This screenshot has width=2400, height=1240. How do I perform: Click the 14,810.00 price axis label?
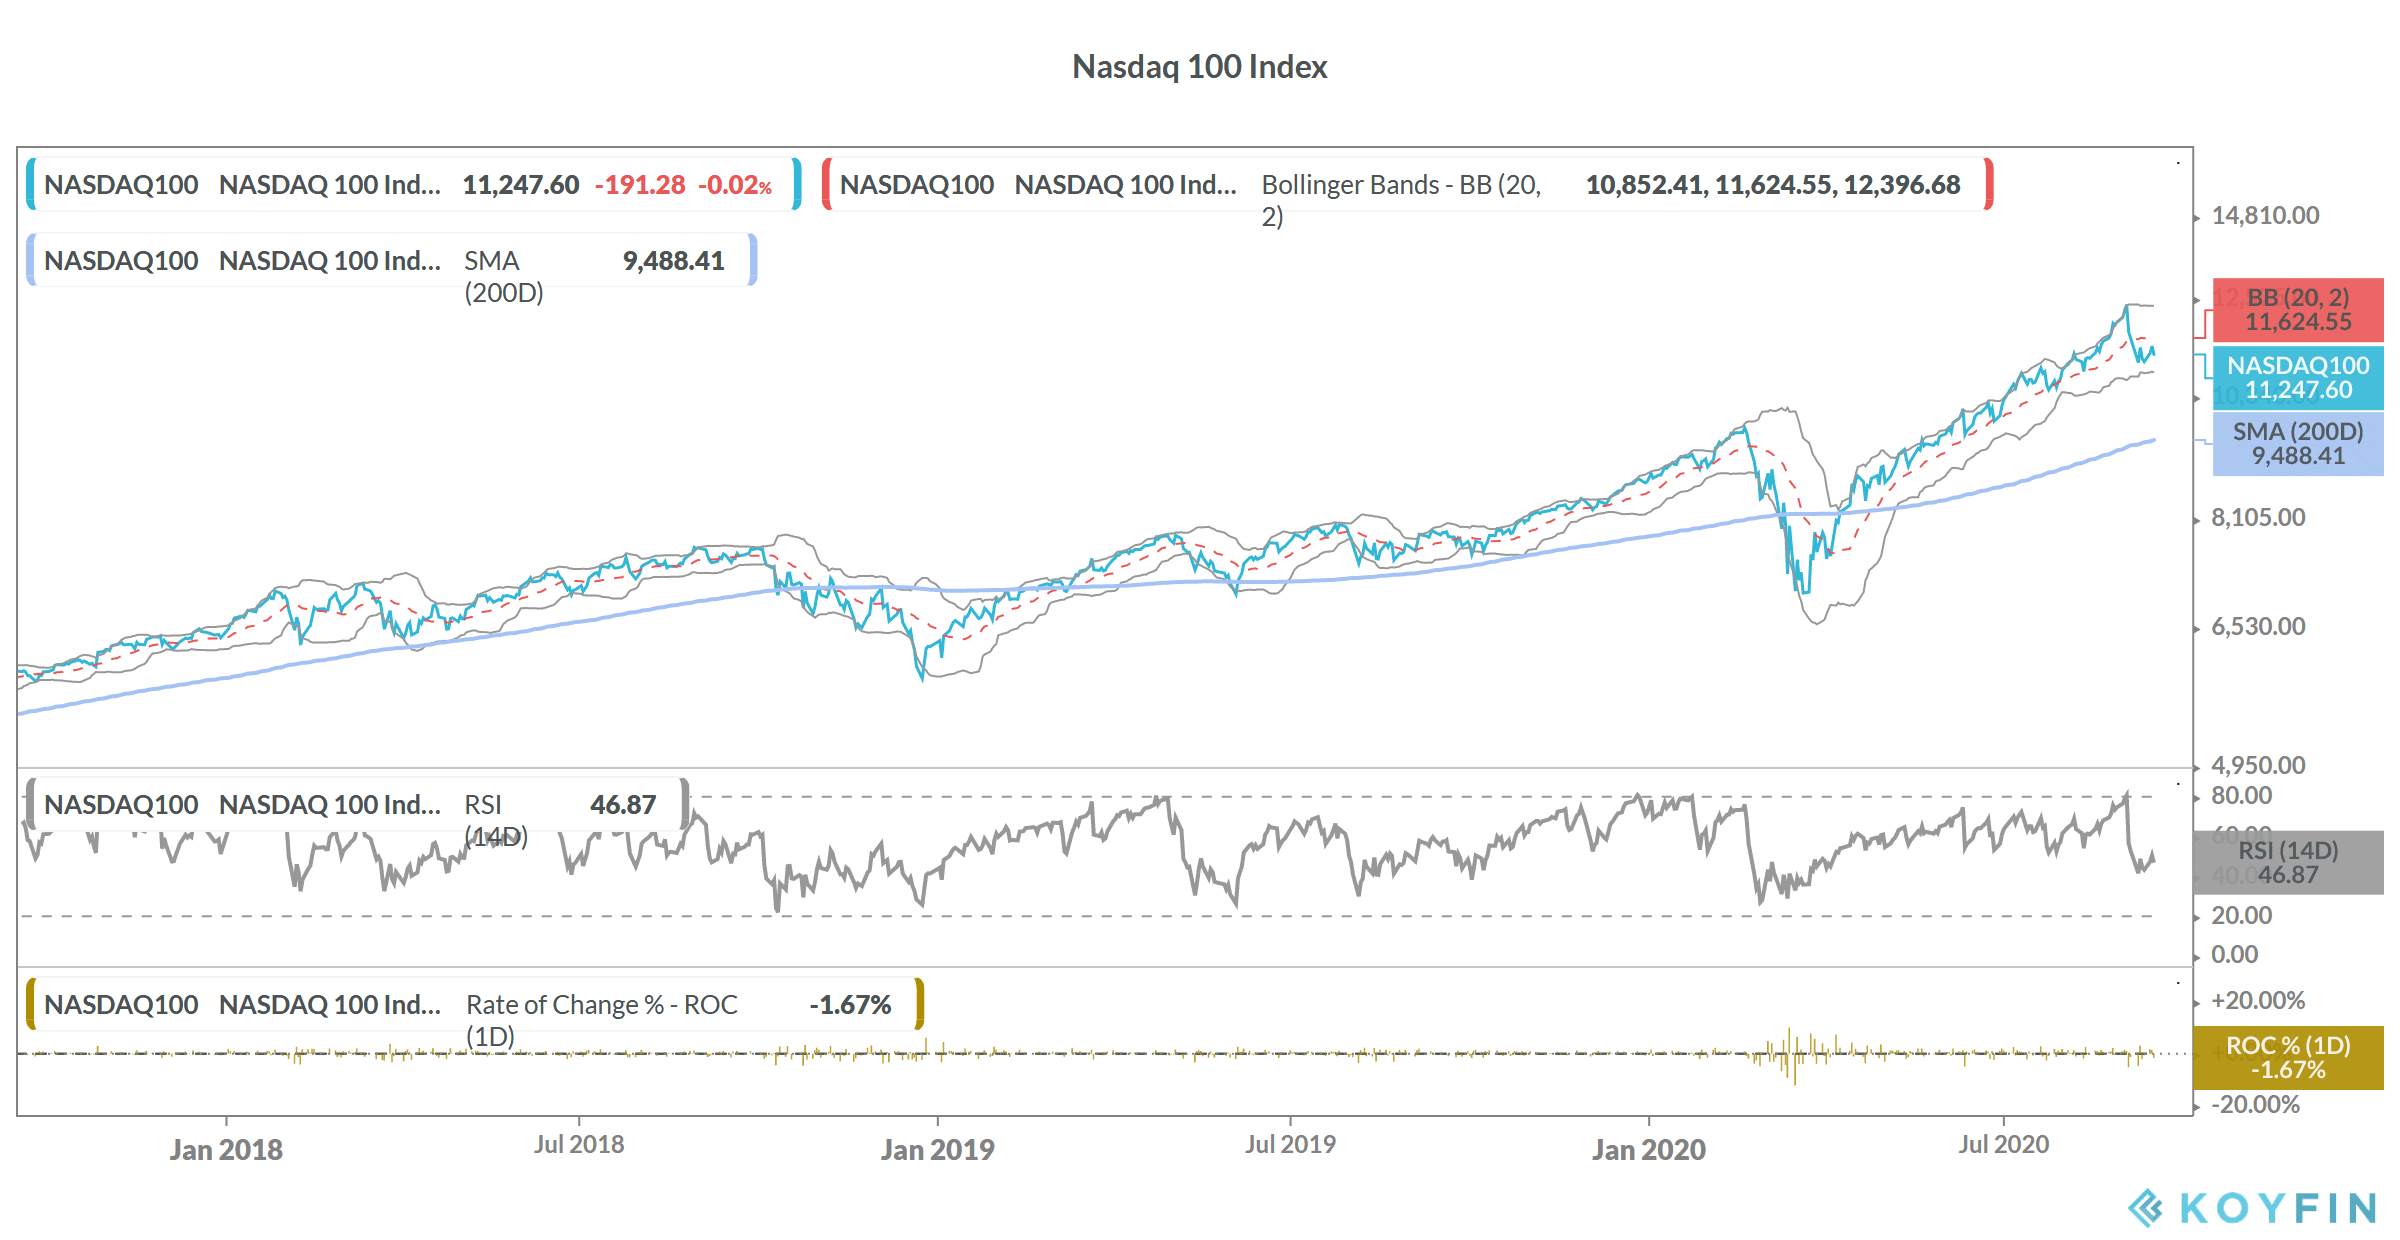(x=2265, y=216)
